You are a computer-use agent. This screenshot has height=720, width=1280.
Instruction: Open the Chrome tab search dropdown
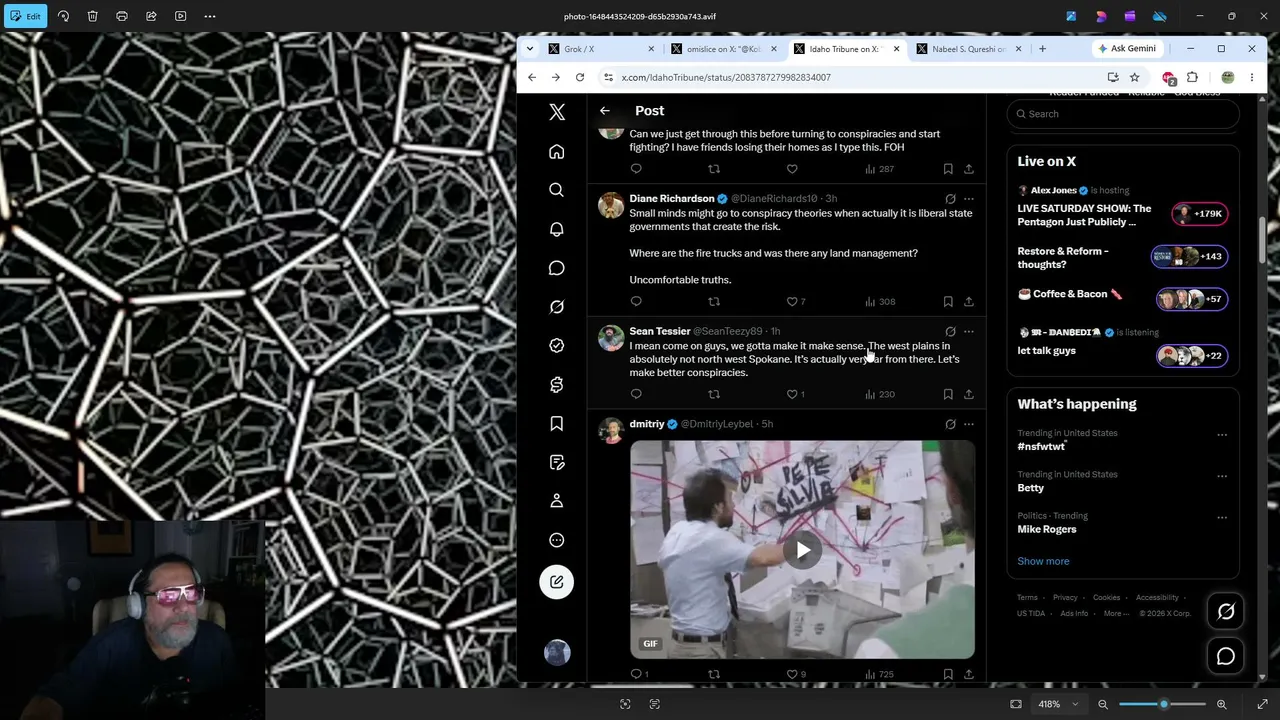(530, 49)
